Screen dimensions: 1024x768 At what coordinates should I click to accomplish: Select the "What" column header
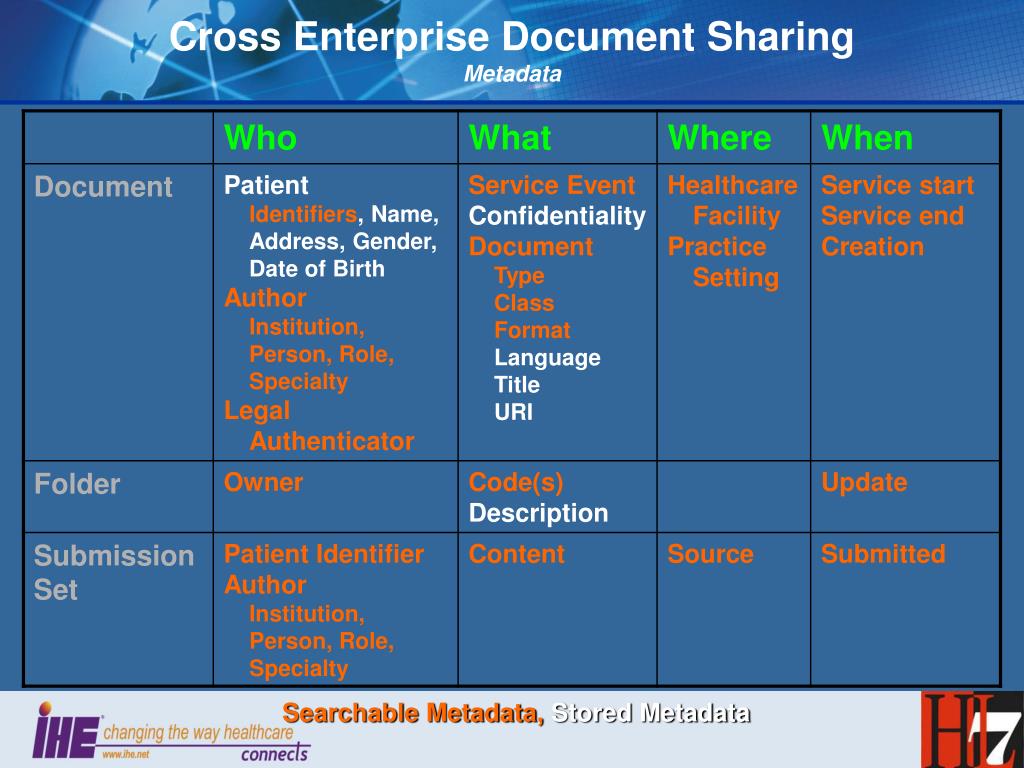510,138
